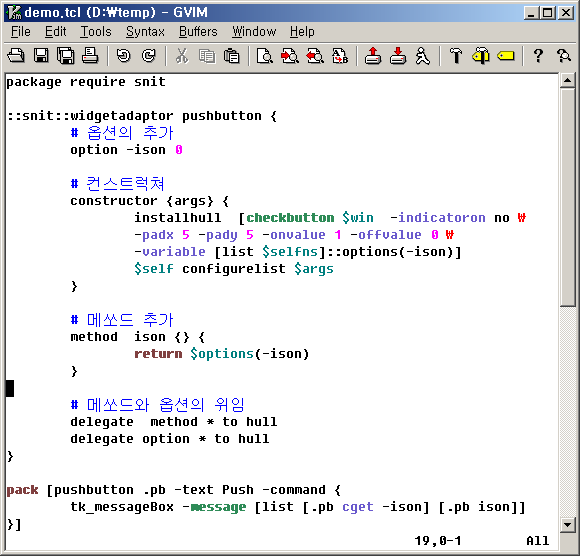Paste from clipboard toolbar icon
580x556 pixels.
pos(232,56)
